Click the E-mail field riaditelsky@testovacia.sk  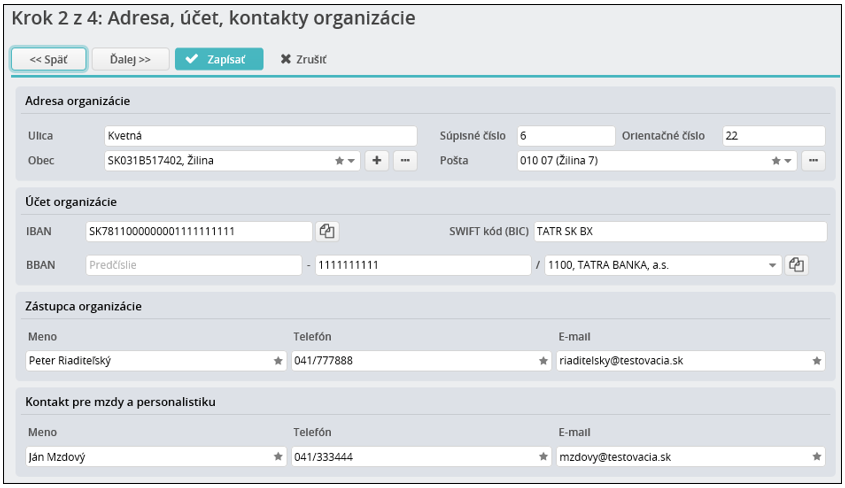pos(691,361)
